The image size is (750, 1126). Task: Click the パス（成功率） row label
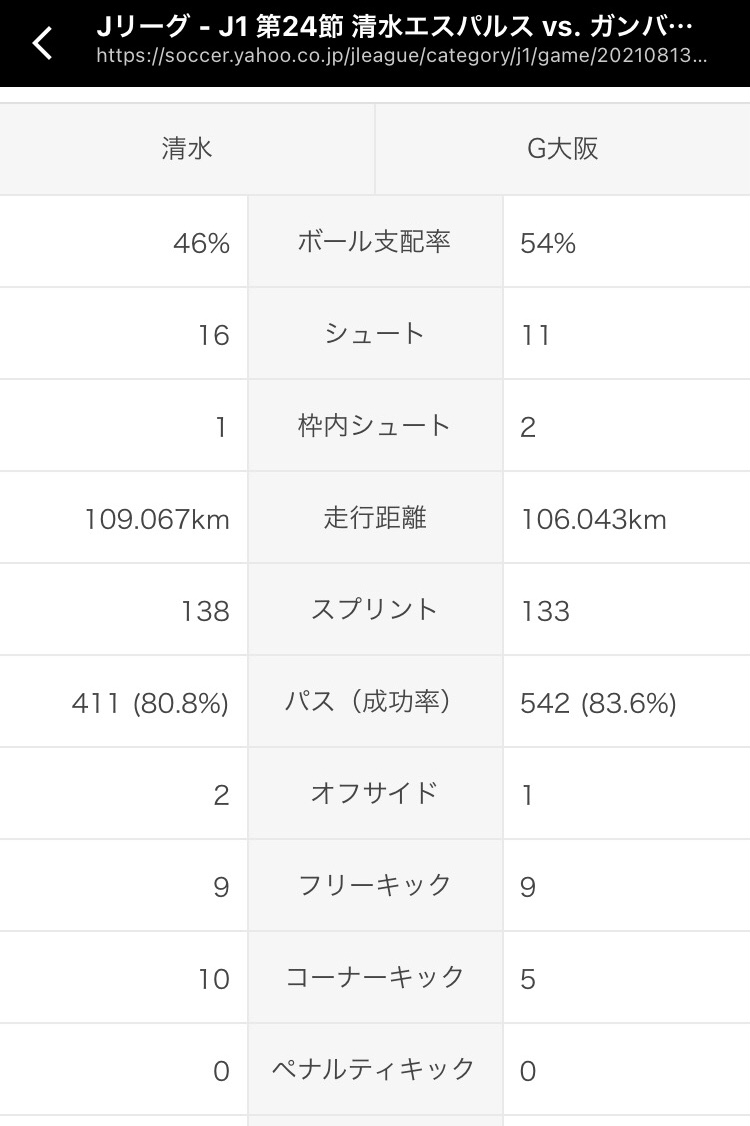(x=375, y=702)
